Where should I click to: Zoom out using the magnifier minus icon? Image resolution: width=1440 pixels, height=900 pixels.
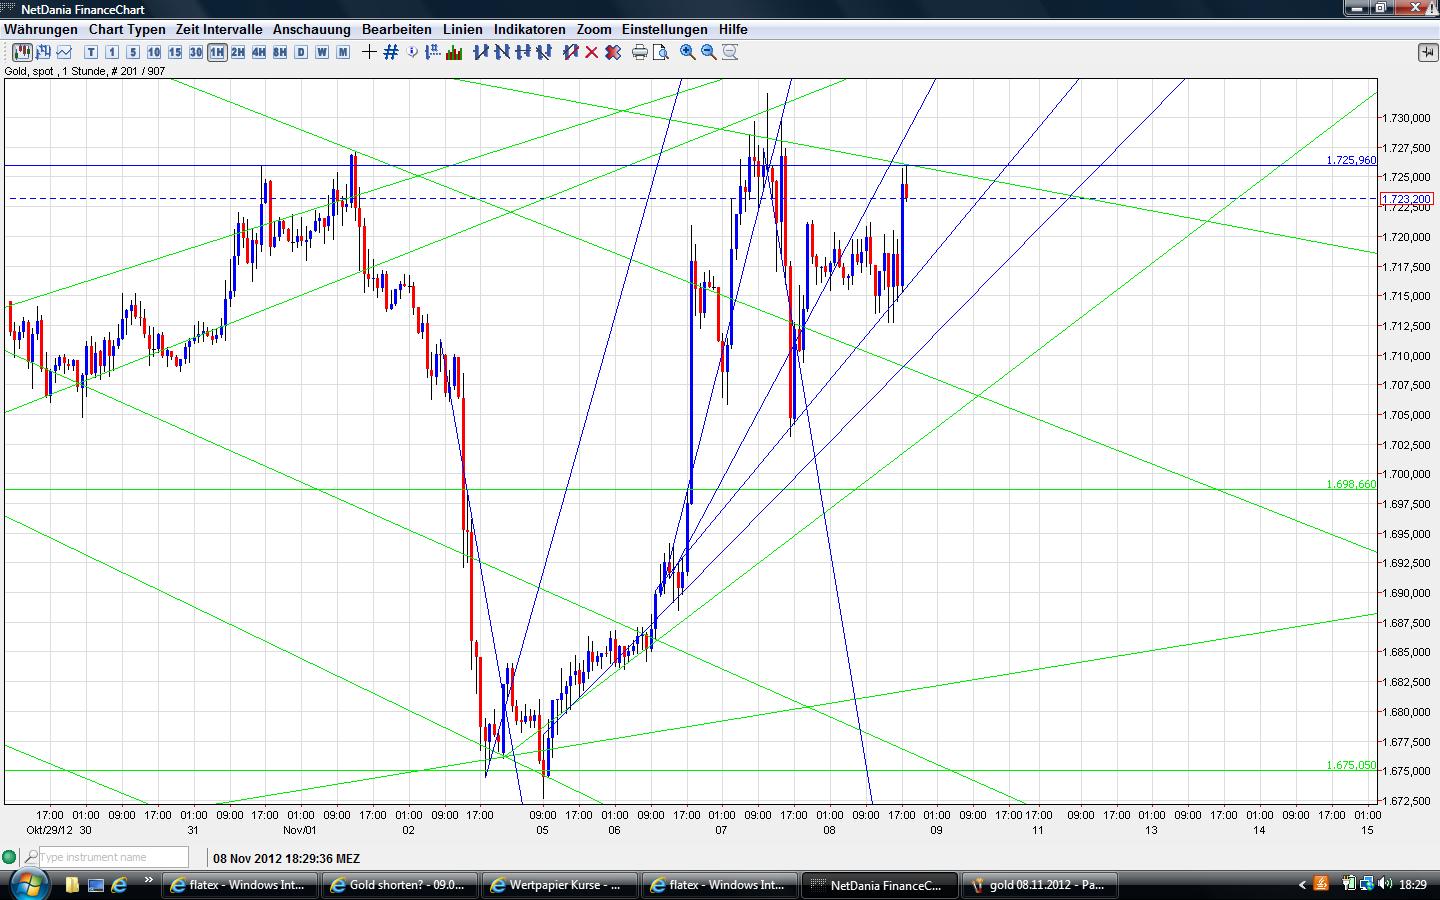pos(708,52)
